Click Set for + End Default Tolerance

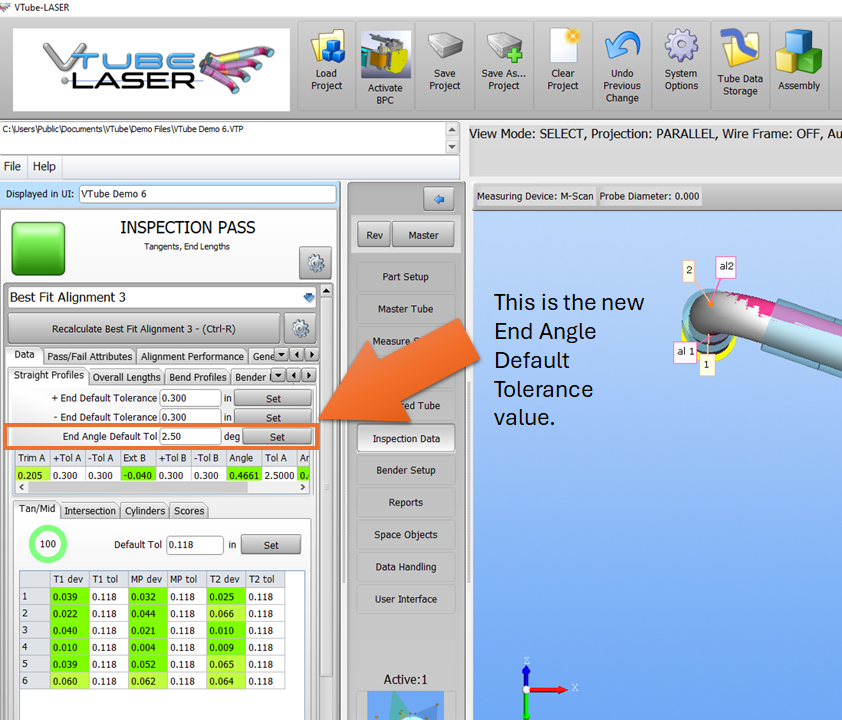tap(273, 398)
